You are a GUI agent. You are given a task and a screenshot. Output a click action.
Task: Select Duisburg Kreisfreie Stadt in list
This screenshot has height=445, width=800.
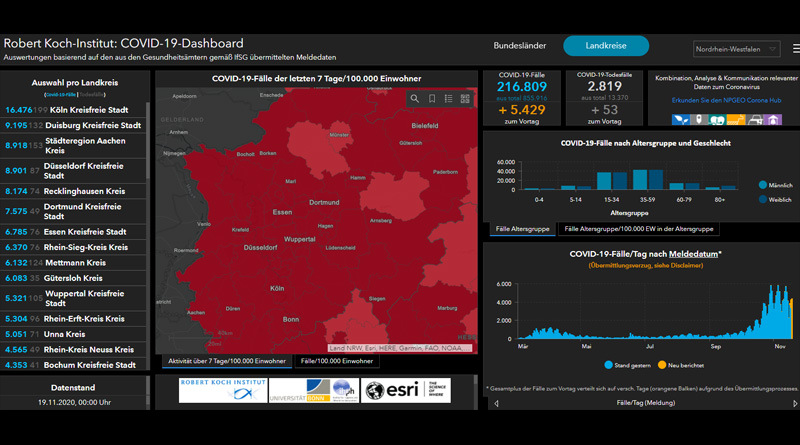click(73, 126)
